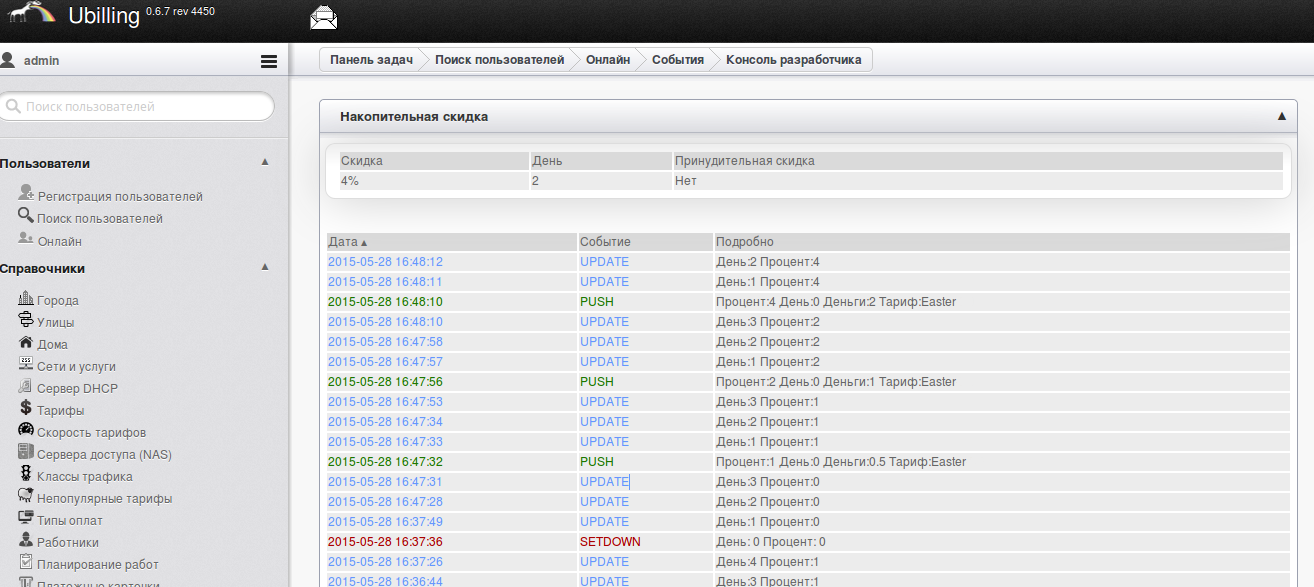Collapse the Накопительная скидка panel
The width and height of the screenshot is (1314, 587).
[1281, 117]
